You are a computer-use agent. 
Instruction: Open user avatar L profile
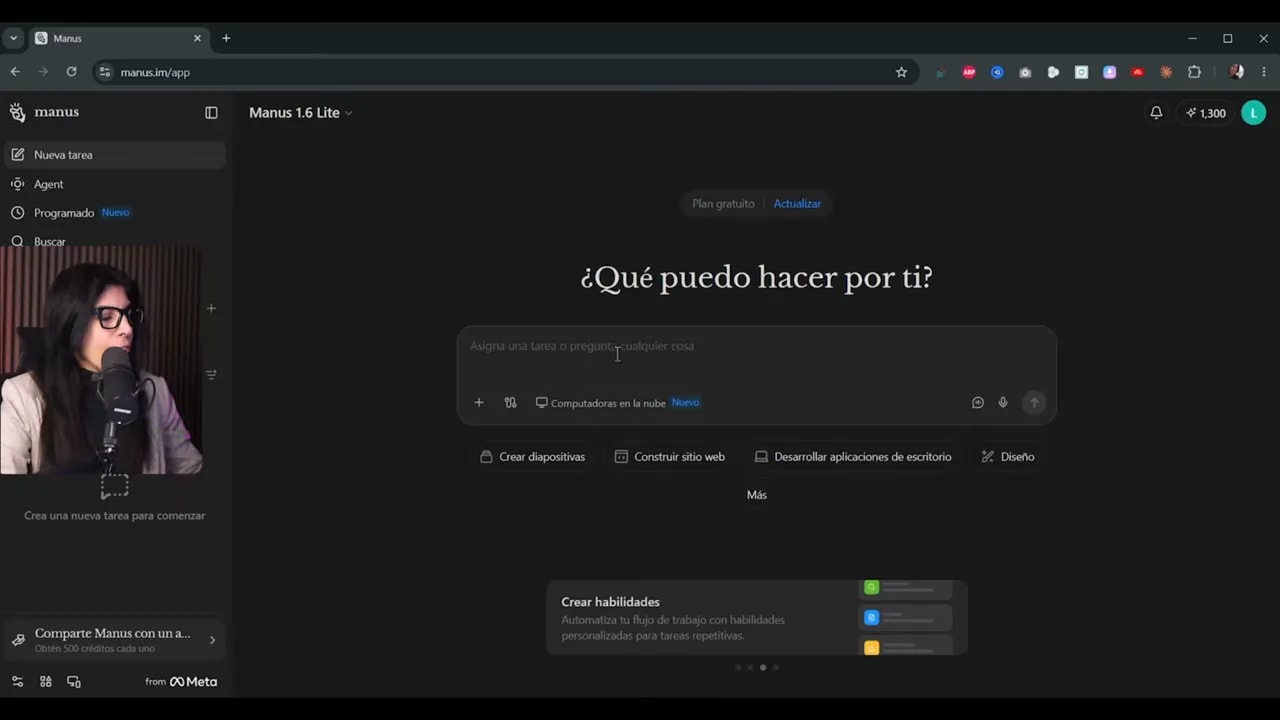click(x=1253, y=113)
